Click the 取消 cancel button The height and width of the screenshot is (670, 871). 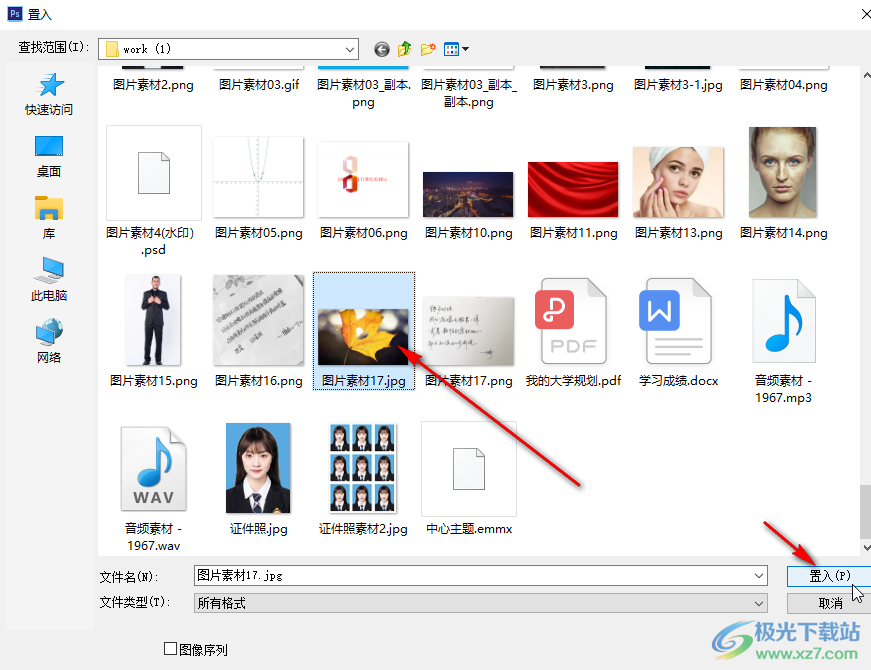coord(829,603)
